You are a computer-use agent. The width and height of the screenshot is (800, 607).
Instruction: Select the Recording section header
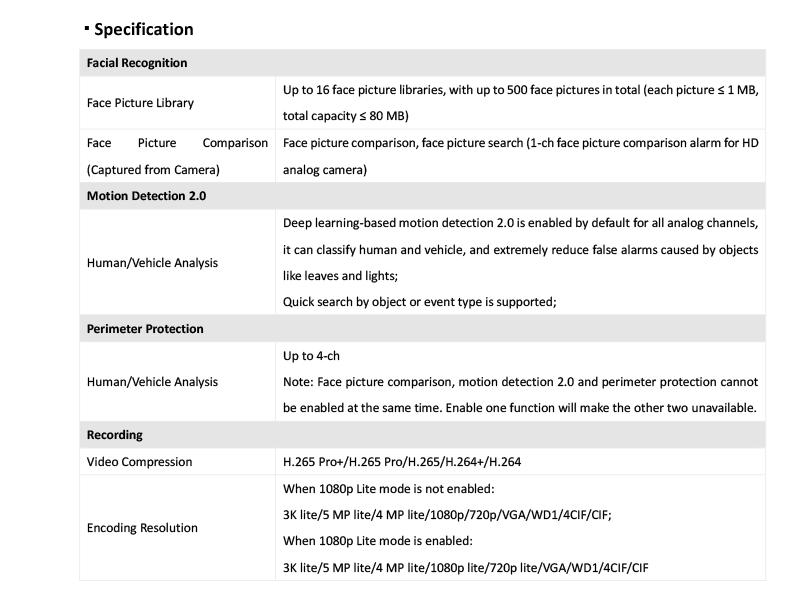115,435
